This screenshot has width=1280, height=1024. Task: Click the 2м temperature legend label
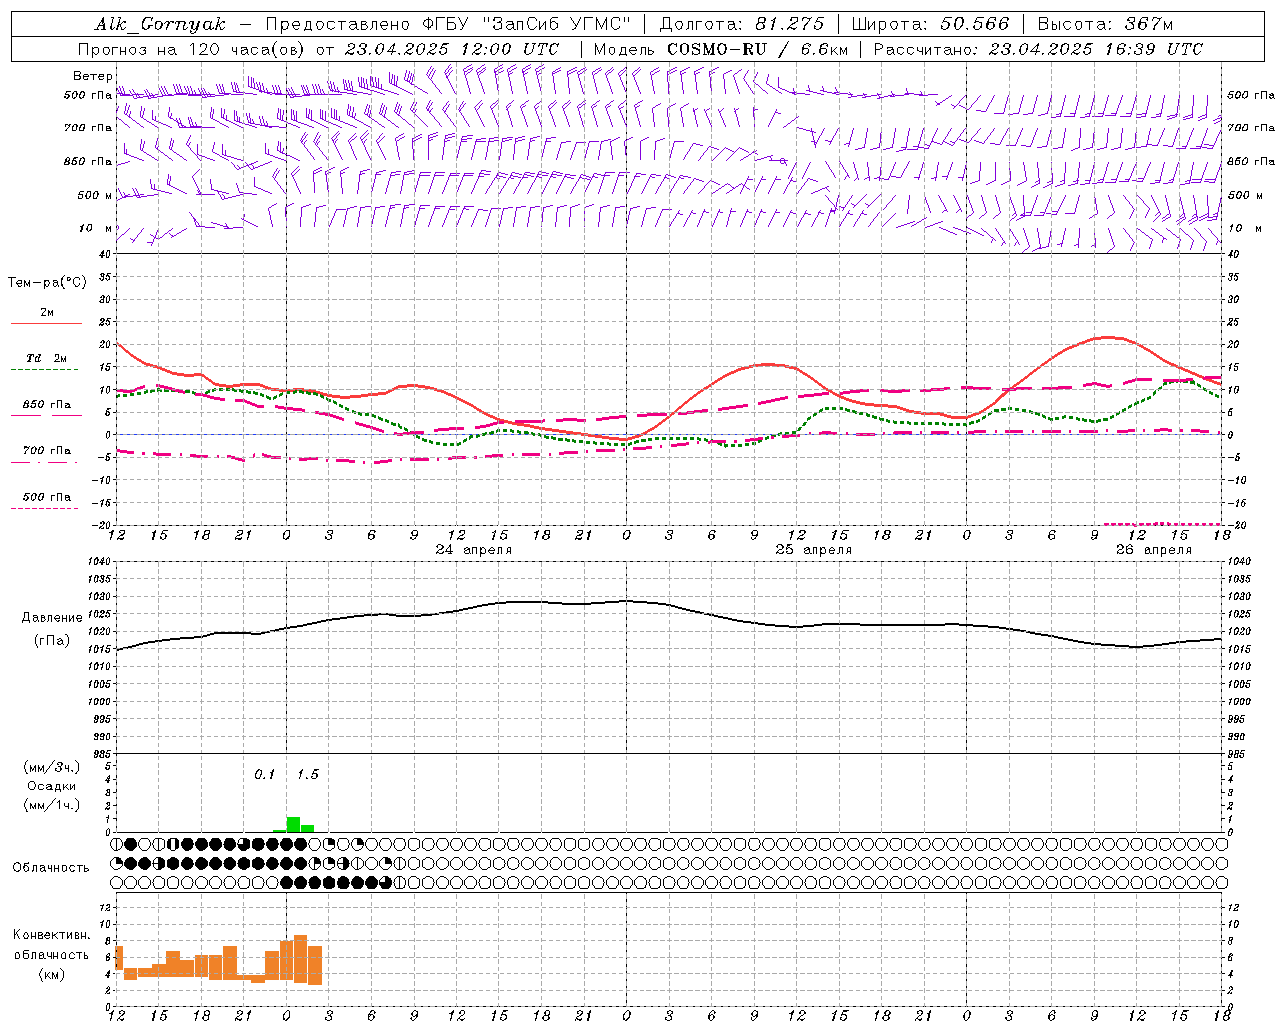coord(47,313)
